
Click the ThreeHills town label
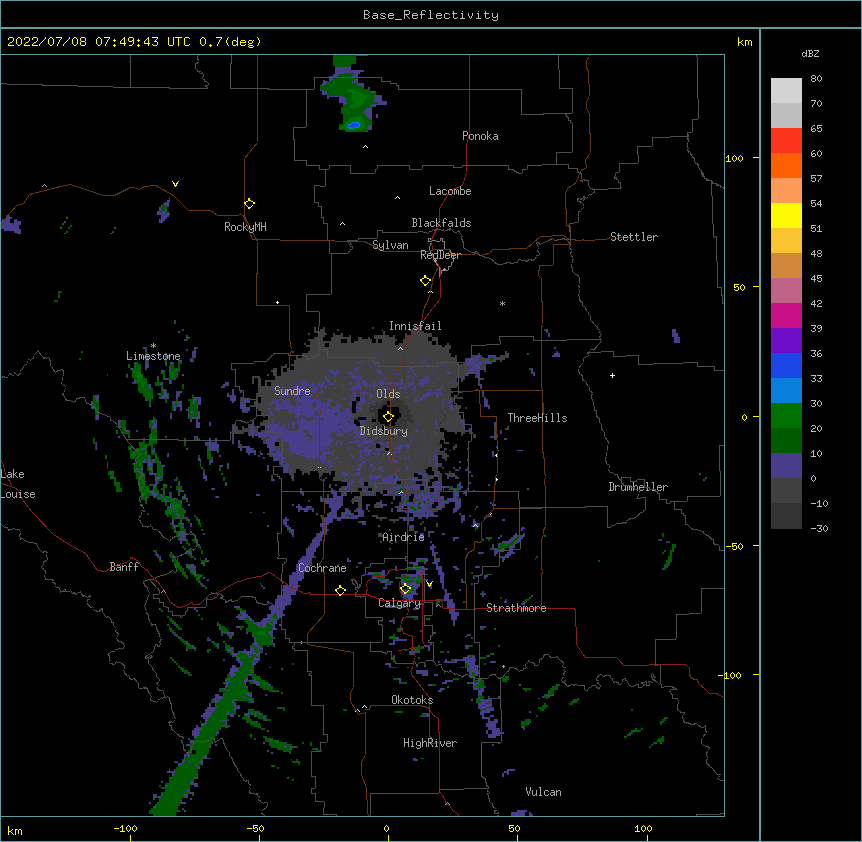537,418
